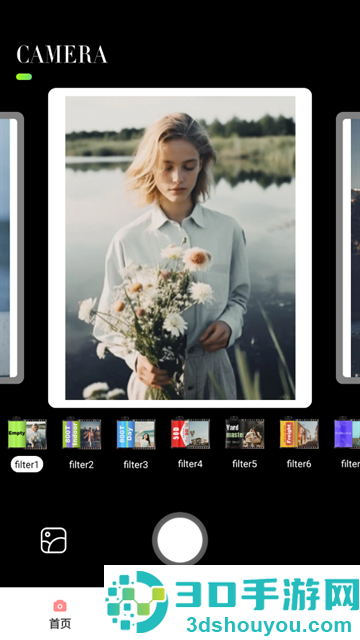Switch to the previous preview card

[x=11, y=248]
